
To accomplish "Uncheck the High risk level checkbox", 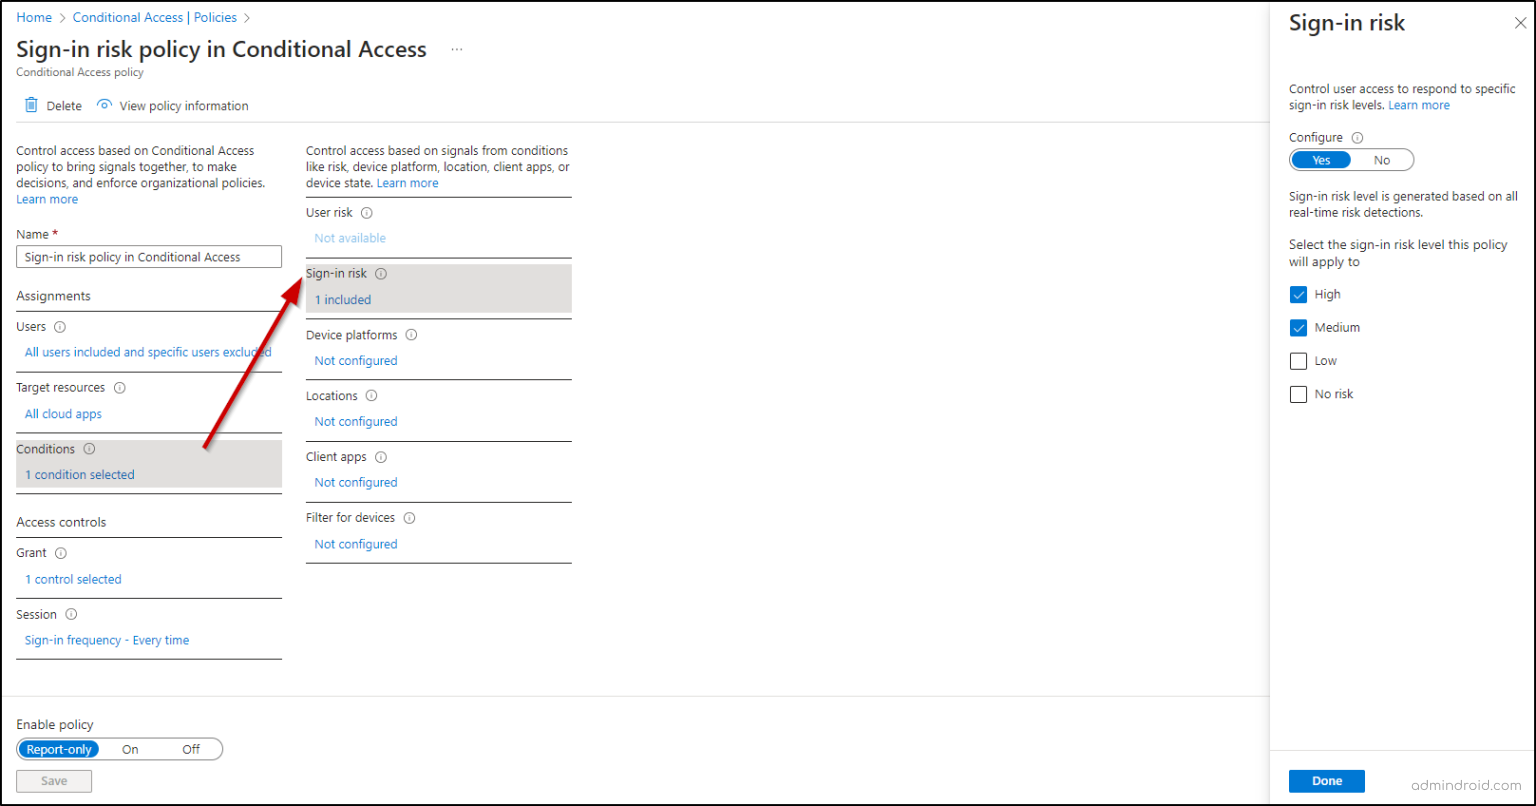I will 1298,294.
